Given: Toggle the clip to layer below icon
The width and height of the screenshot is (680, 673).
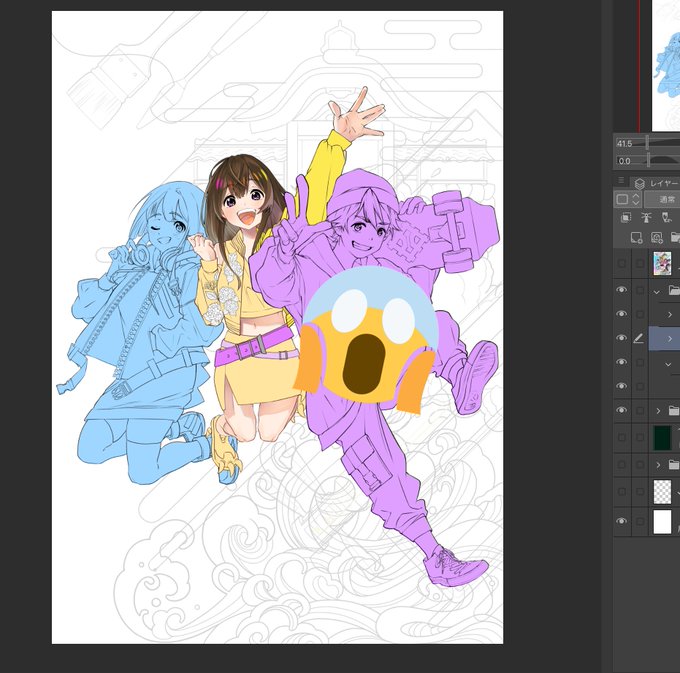Looking at the screenshot, I should (625, 217).
